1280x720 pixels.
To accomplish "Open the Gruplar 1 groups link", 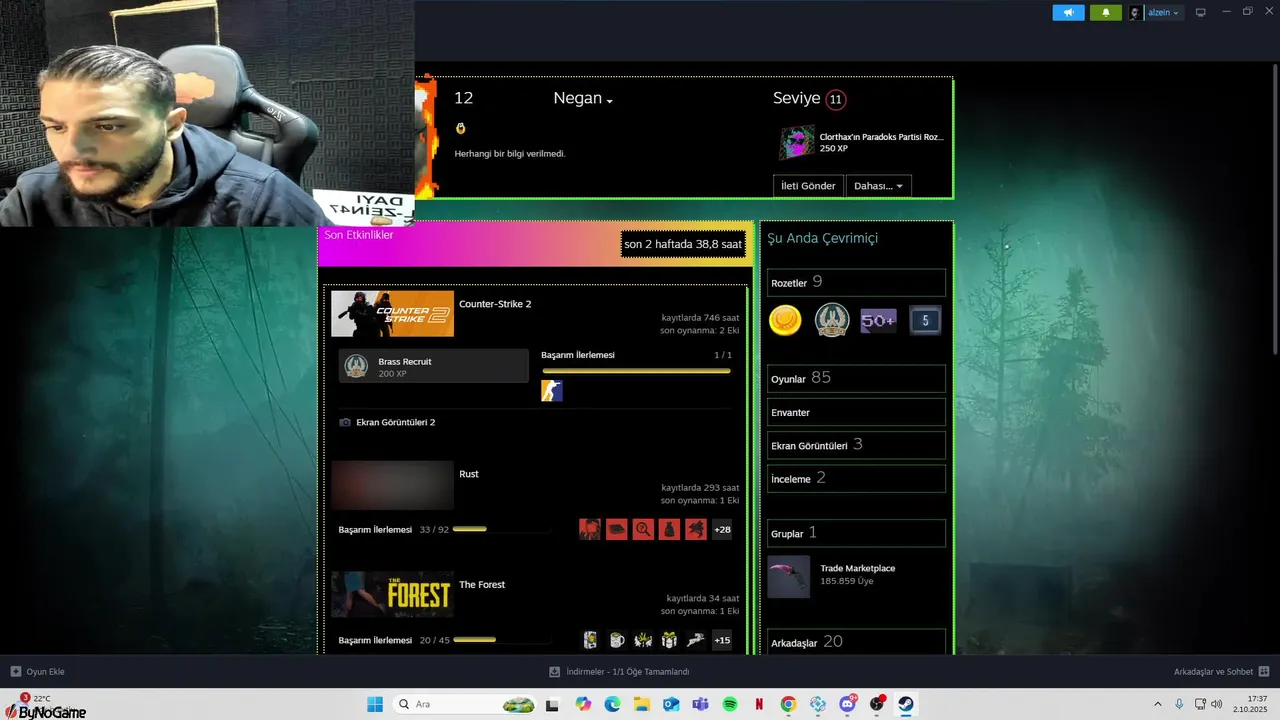I will (856, 533).
